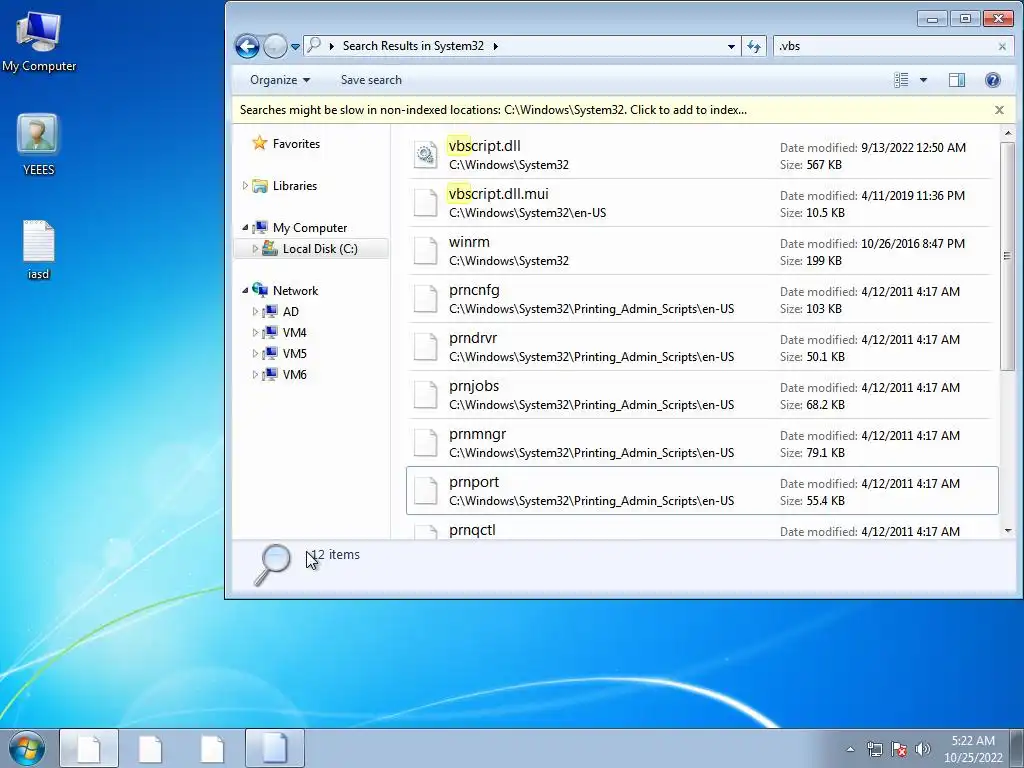
Task: Click the results list scroll up arrow
Action: tap(1008, 133)
